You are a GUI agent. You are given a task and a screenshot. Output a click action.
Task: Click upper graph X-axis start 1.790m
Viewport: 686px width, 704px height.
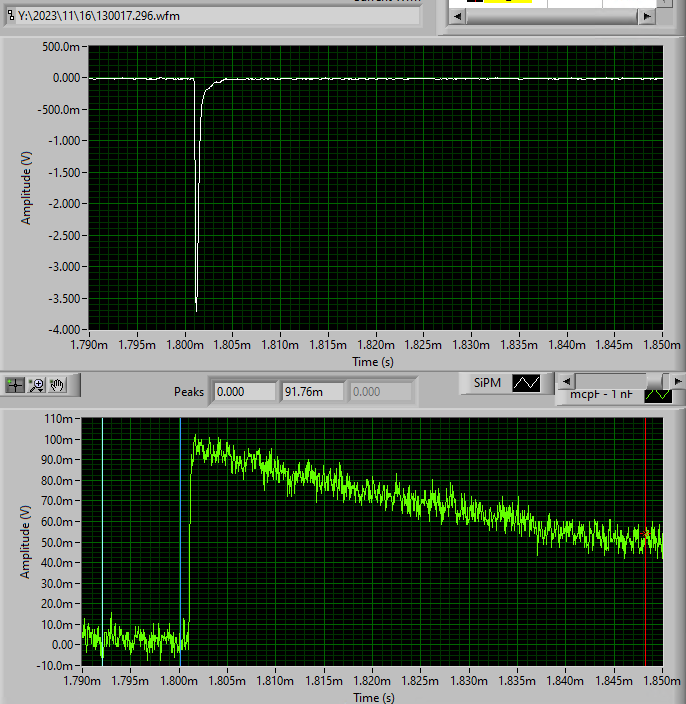pos(89,345)
